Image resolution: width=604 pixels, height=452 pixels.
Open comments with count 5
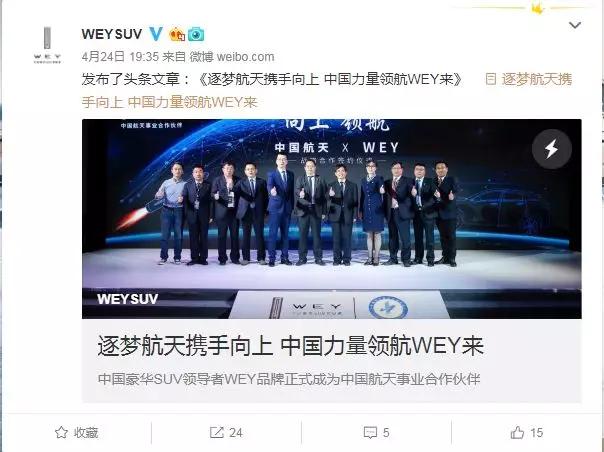(x=376, y=432)
